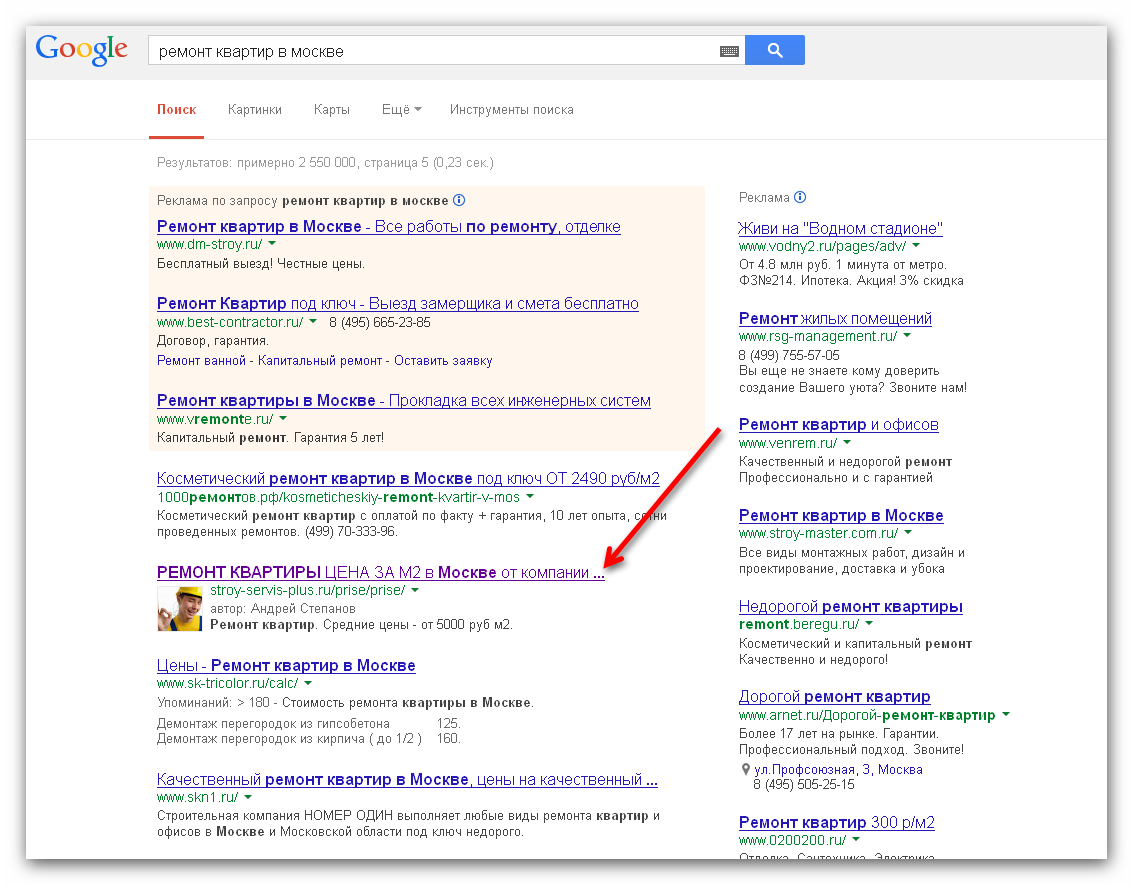Image resolution: width=1133 pixels, height=885 pixels.
Task: Select the Поиск tab
Action: (x=176, y=110)
